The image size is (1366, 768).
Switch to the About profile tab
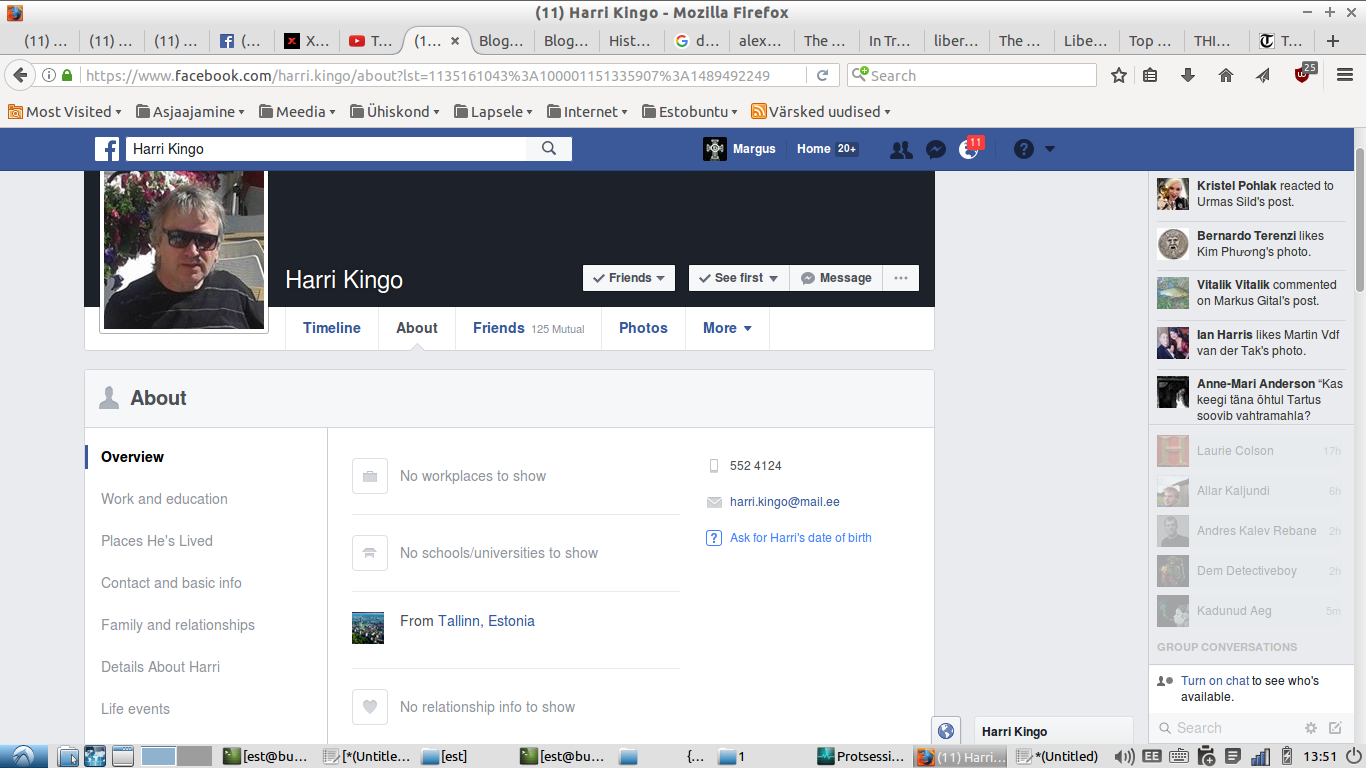tap(417, 328)
